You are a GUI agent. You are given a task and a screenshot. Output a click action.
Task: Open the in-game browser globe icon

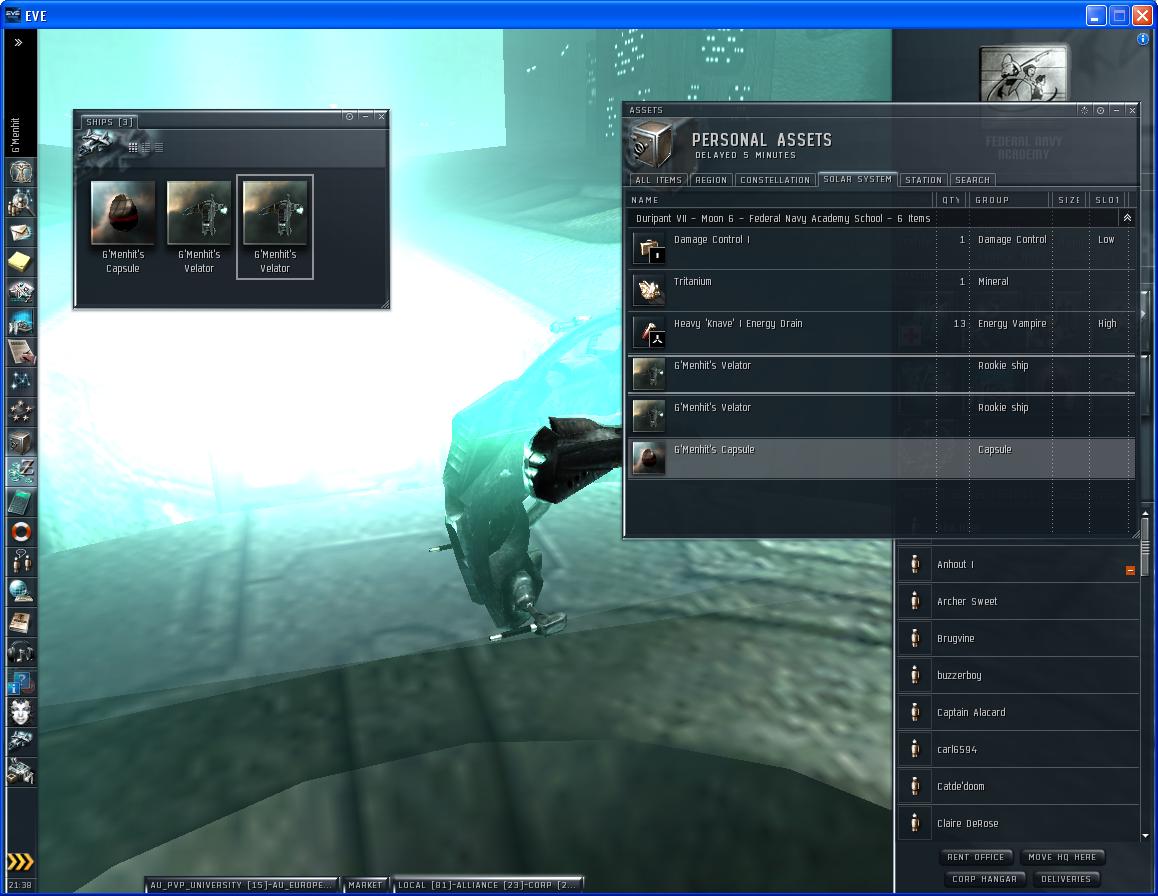(21, 591)
